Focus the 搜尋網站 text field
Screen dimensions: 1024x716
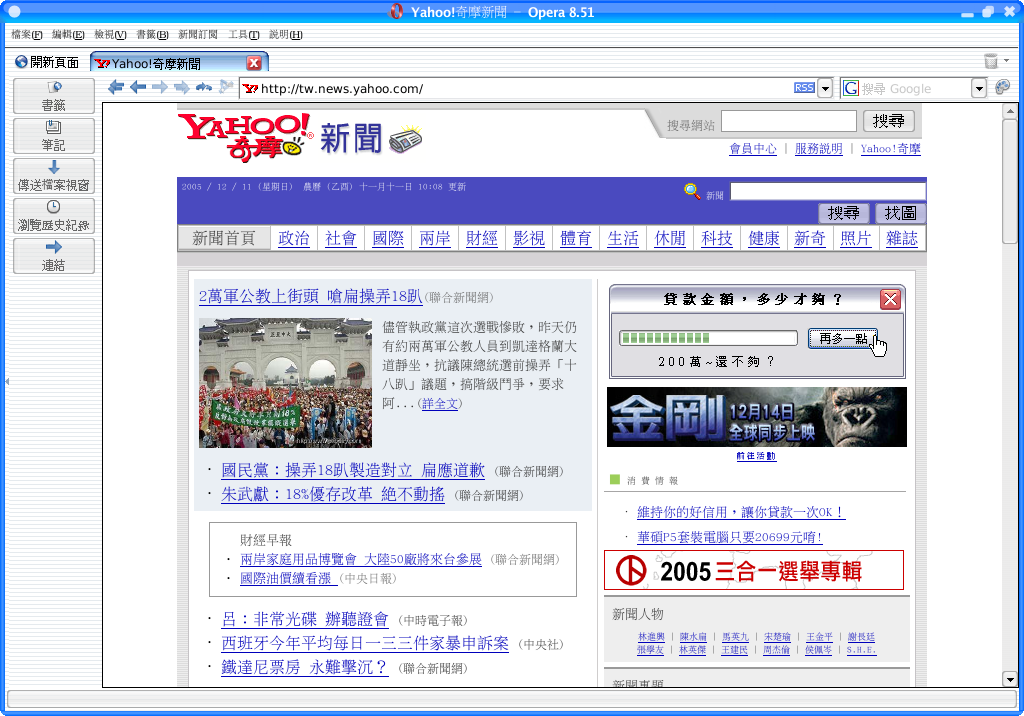point(789,121)
